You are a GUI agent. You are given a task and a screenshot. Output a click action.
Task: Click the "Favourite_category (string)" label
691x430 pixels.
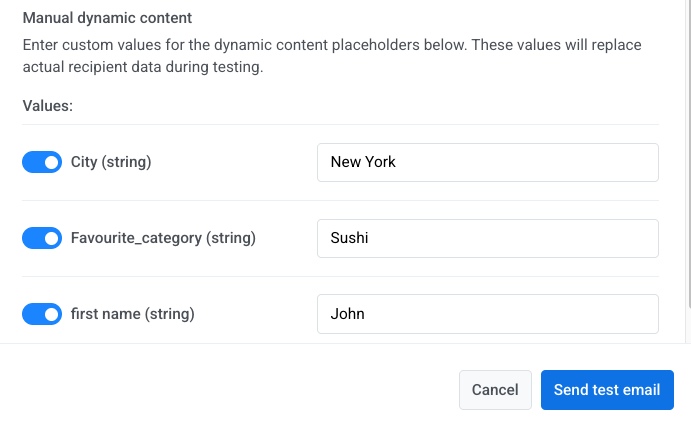click(x=163, y=238)
